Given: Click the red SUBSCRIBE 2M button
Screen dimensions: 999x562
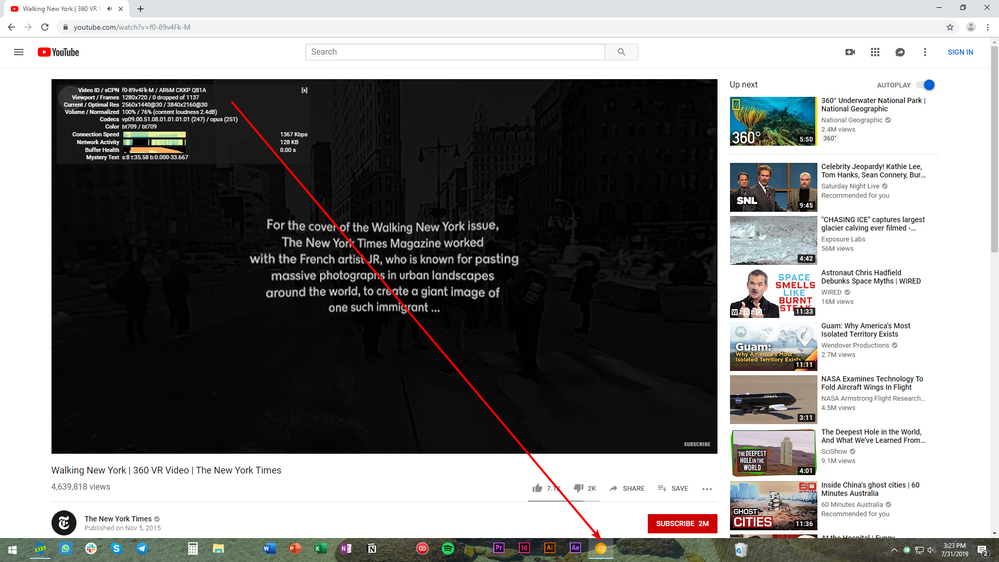Looking at the screenshot, I should 682,523.
